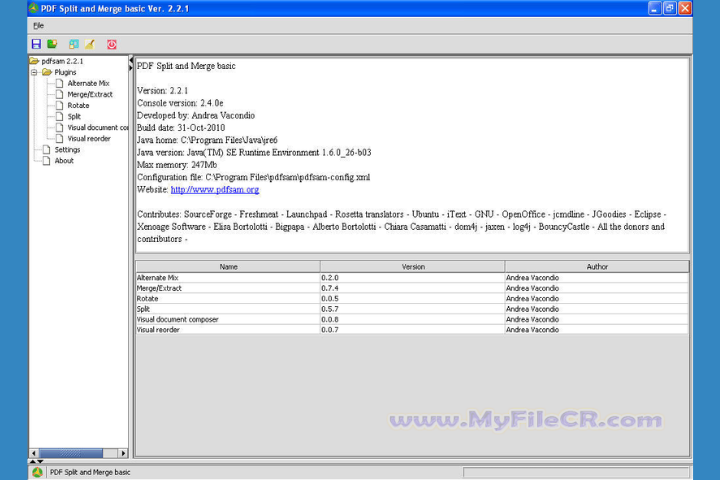Select Visual document composer table cell

(228, 319)
